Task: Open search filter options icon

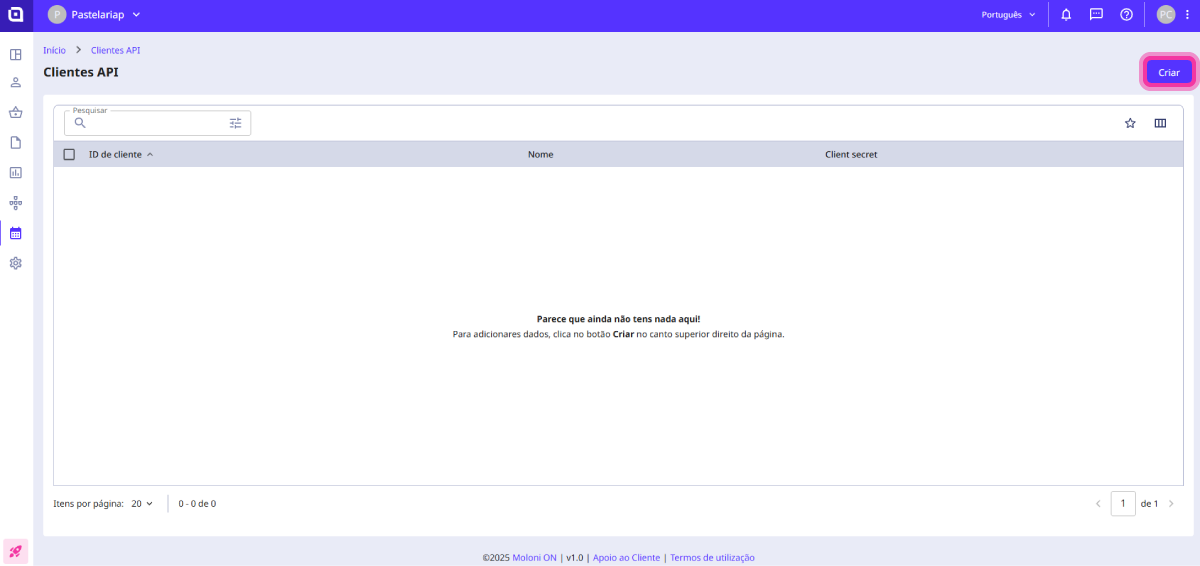Action: coord(236,123)
